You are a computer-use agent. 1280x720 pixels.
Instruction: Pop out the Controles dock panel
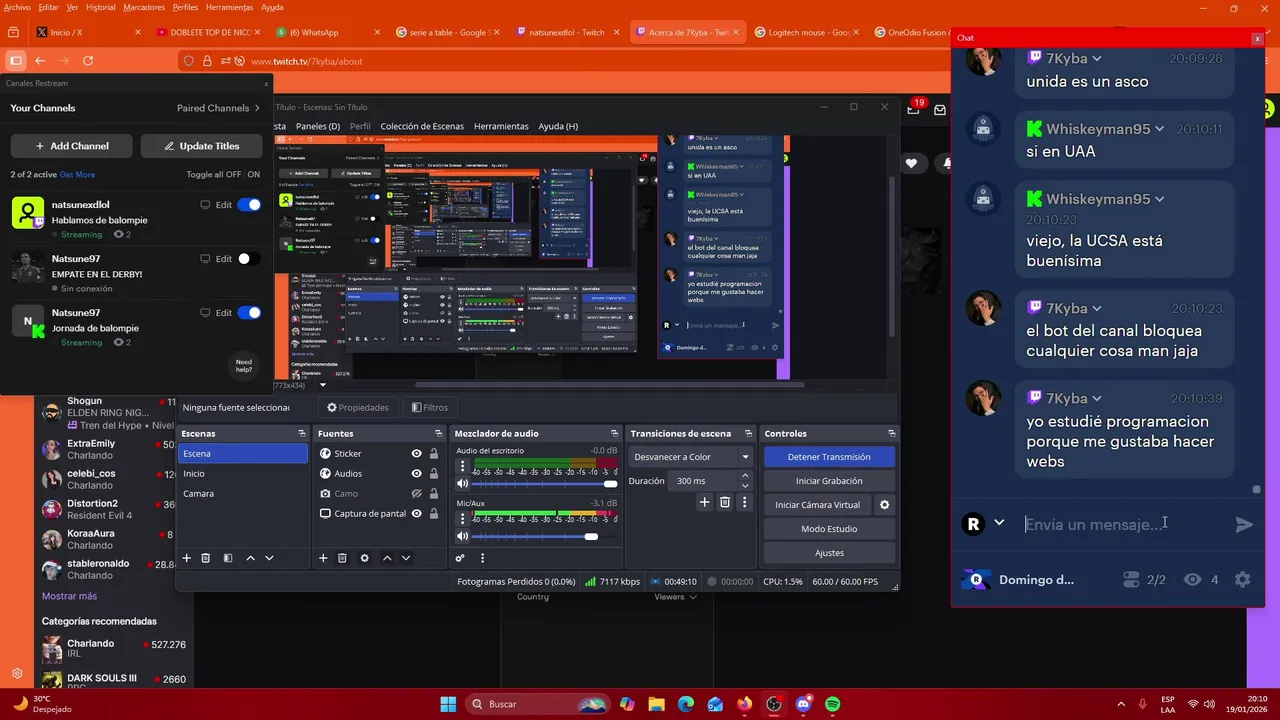pos(891,434)
